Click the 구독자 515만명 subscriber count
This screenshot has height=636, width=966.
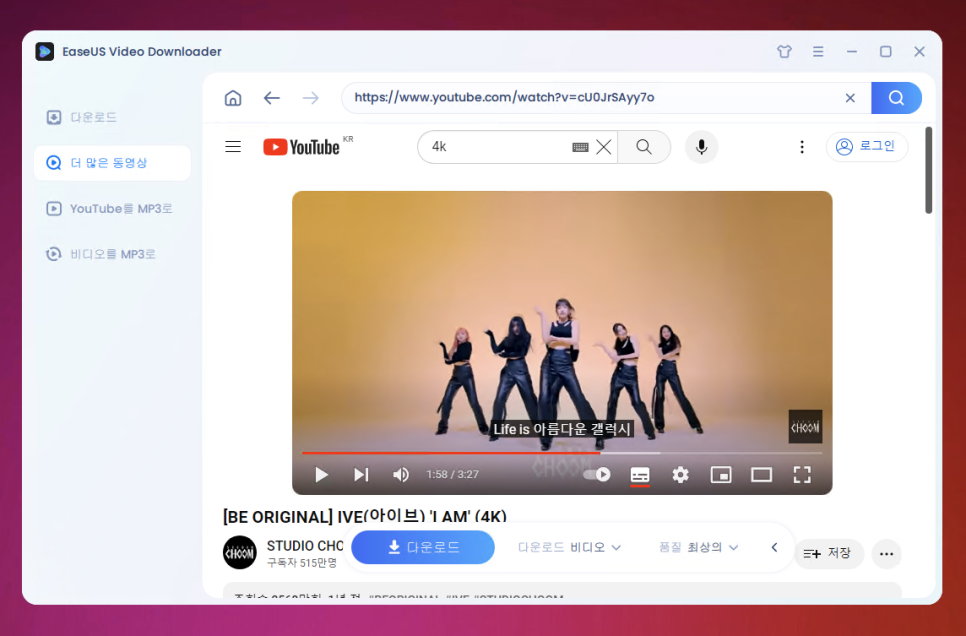pos(302,563)
